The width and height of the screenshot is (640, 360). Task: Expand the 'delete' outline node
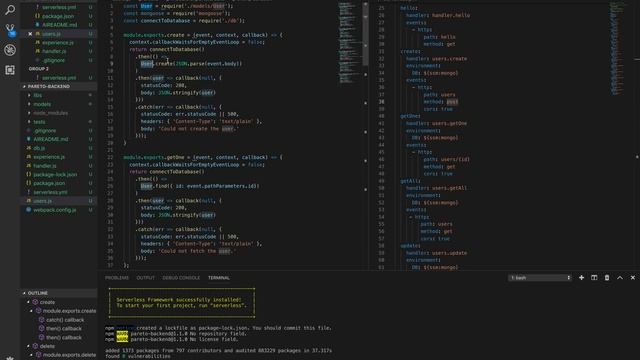pyautogui.click(x=29, y=346)
